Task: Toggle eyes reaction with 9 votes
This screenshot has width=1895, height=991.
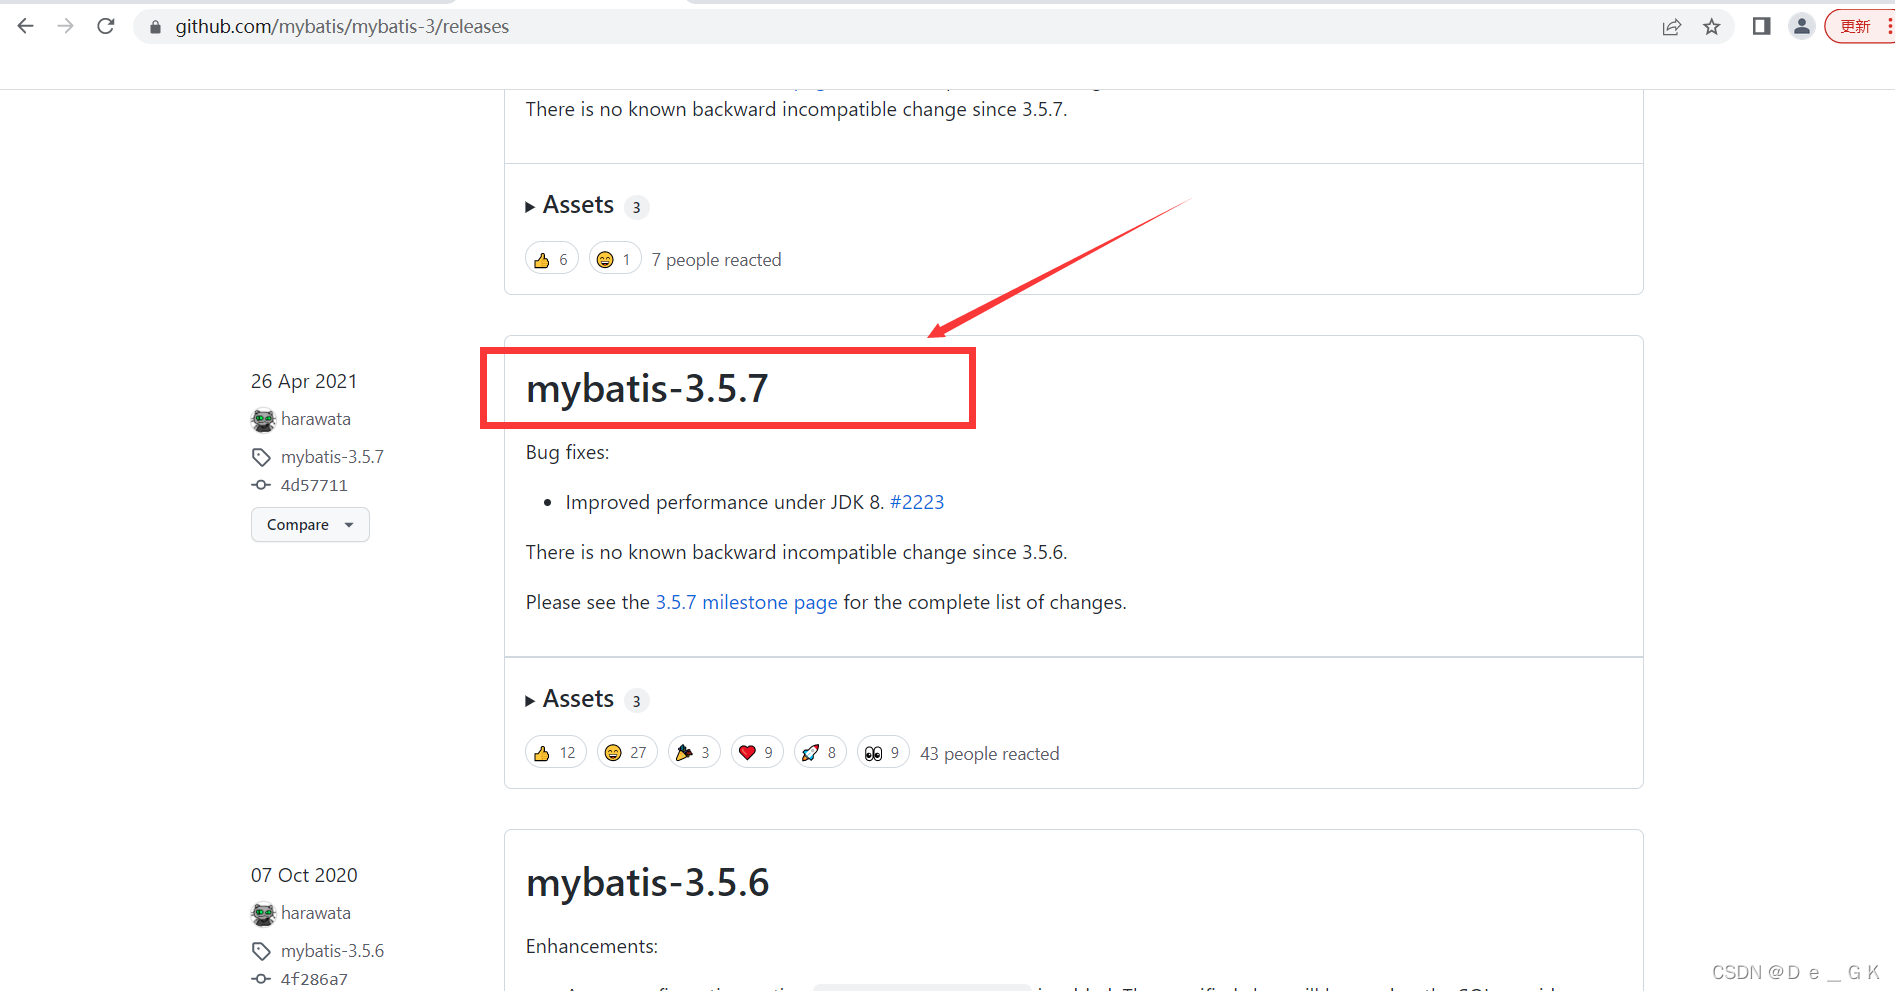Action: point(883,753)
